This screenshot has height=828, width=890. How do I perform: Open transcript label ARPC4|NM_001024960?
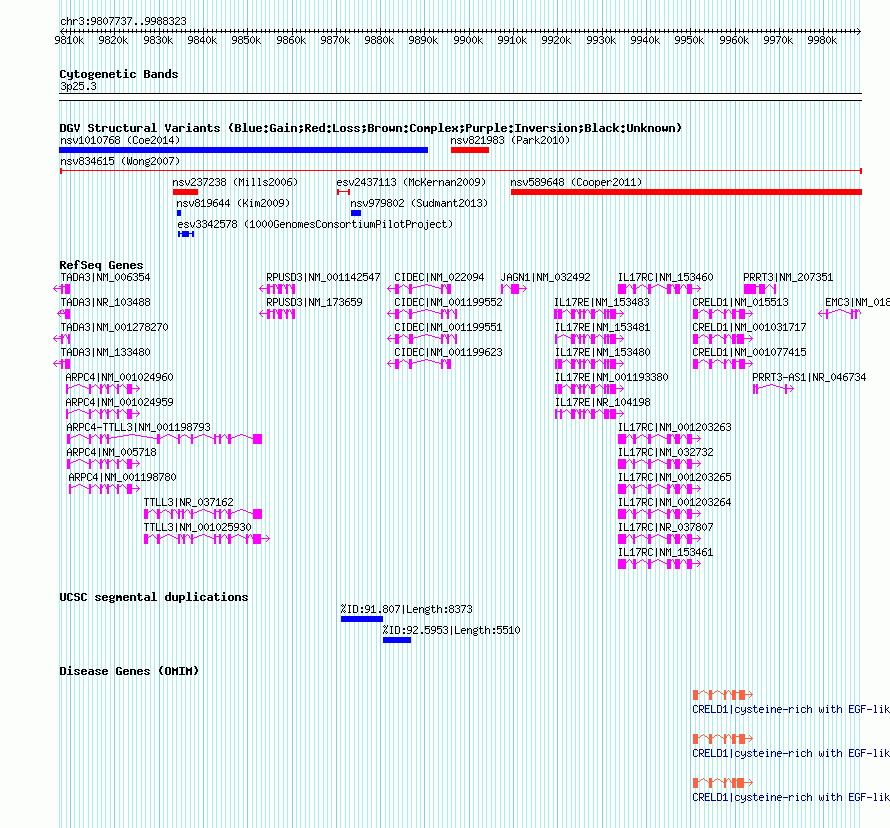click(119, 377)
